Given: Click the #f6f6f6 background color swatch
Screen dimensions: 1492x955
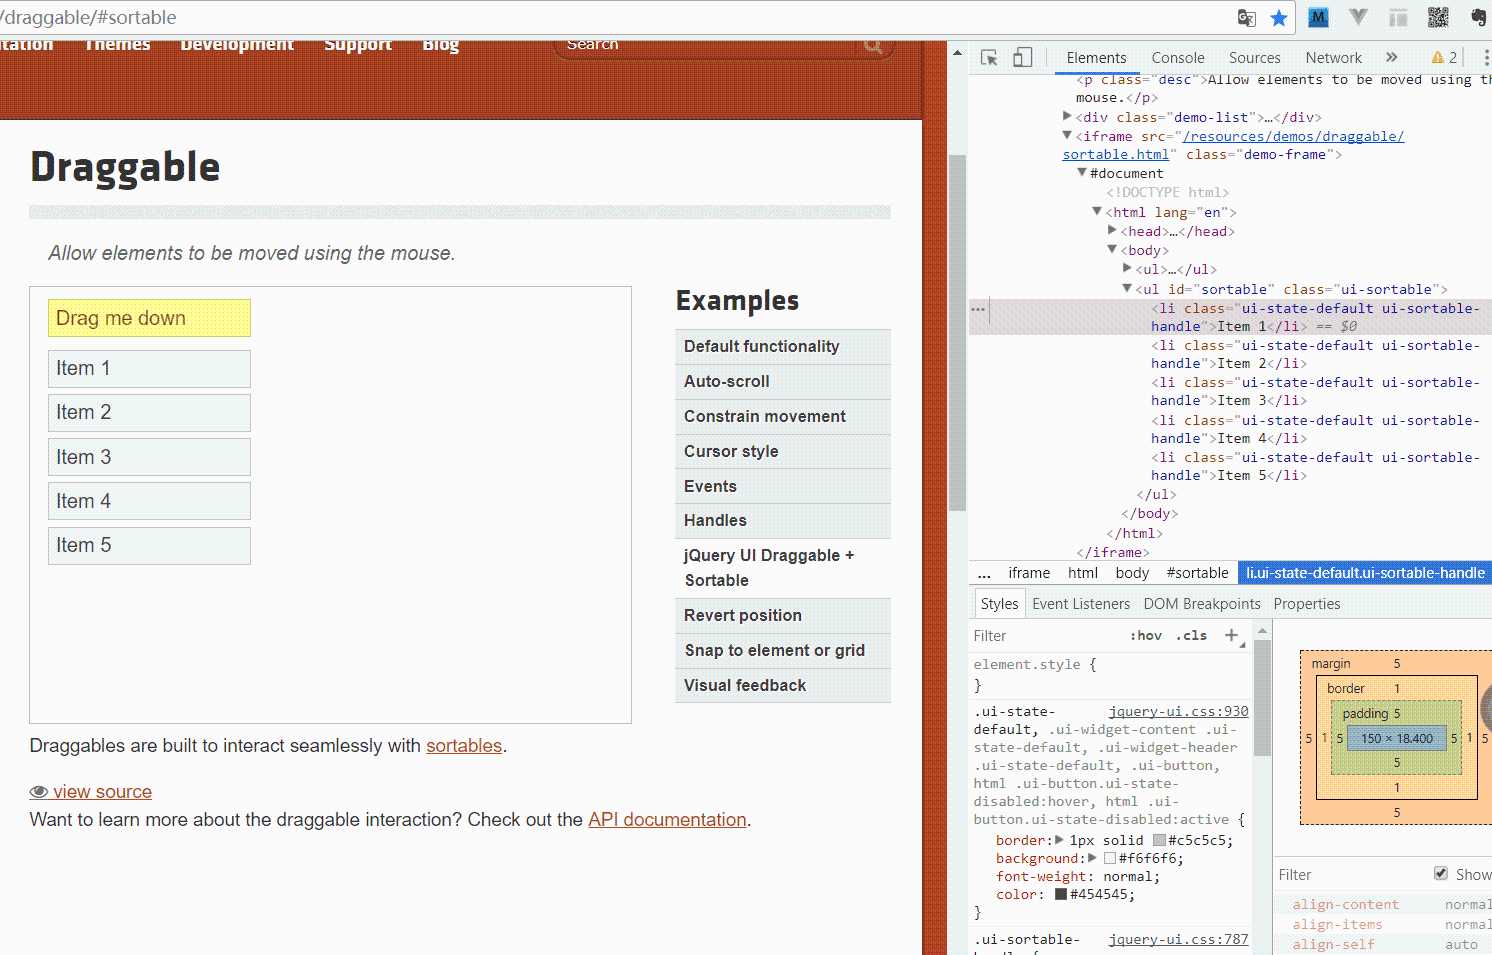Looking at the screenshot, I should (x=1110, y=858).
